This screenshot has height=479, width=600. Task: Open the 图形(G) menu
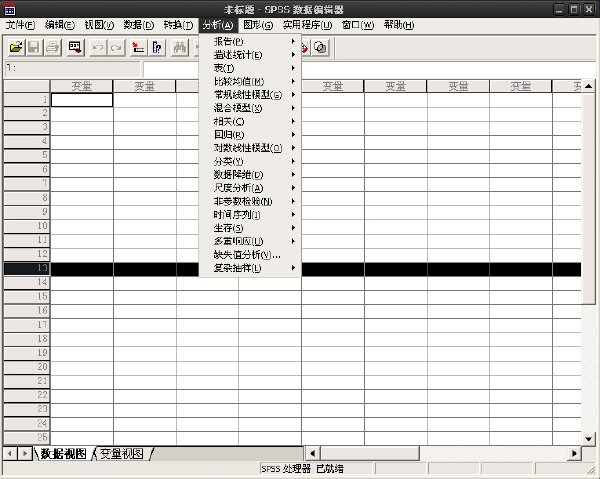(258, 25)
